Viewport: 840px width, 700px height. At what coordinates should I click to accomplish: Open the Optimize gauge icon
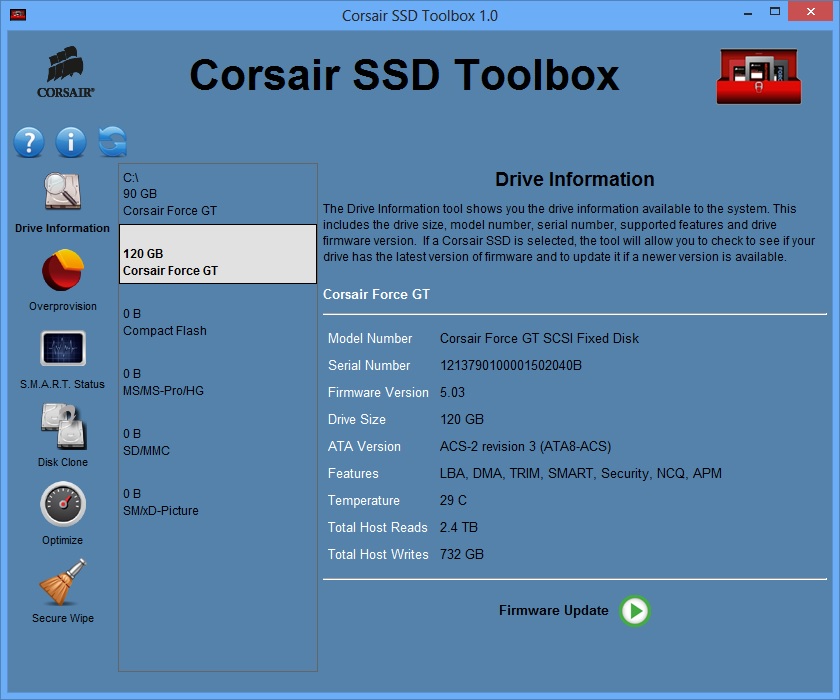[x=63, y=504]
